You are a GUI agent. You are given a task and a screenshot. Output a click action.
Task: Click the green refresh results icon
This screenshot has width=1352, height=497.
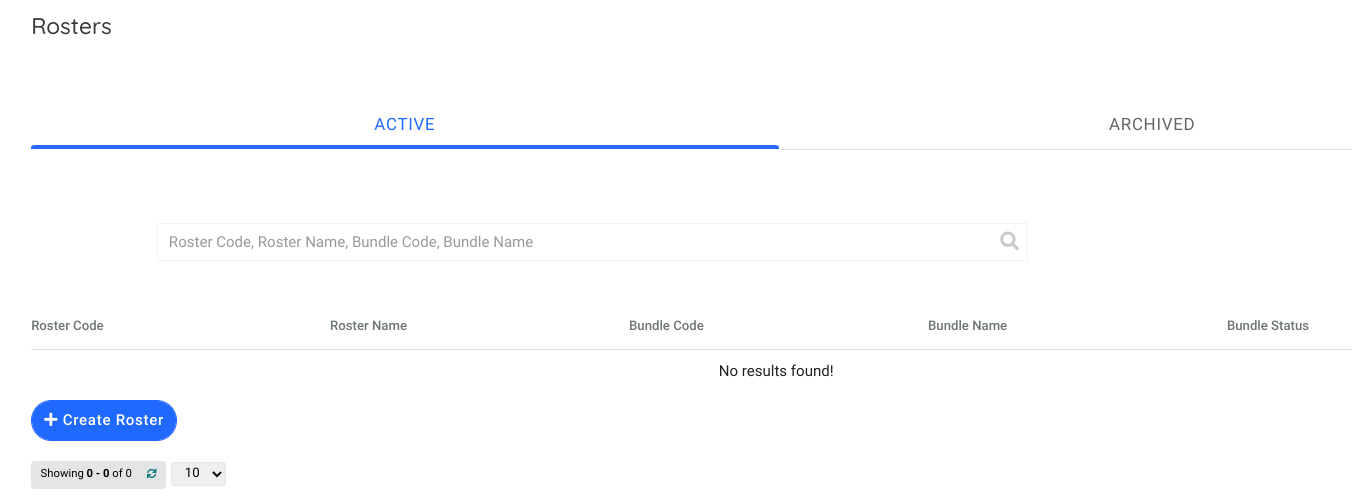pos(151,474)
